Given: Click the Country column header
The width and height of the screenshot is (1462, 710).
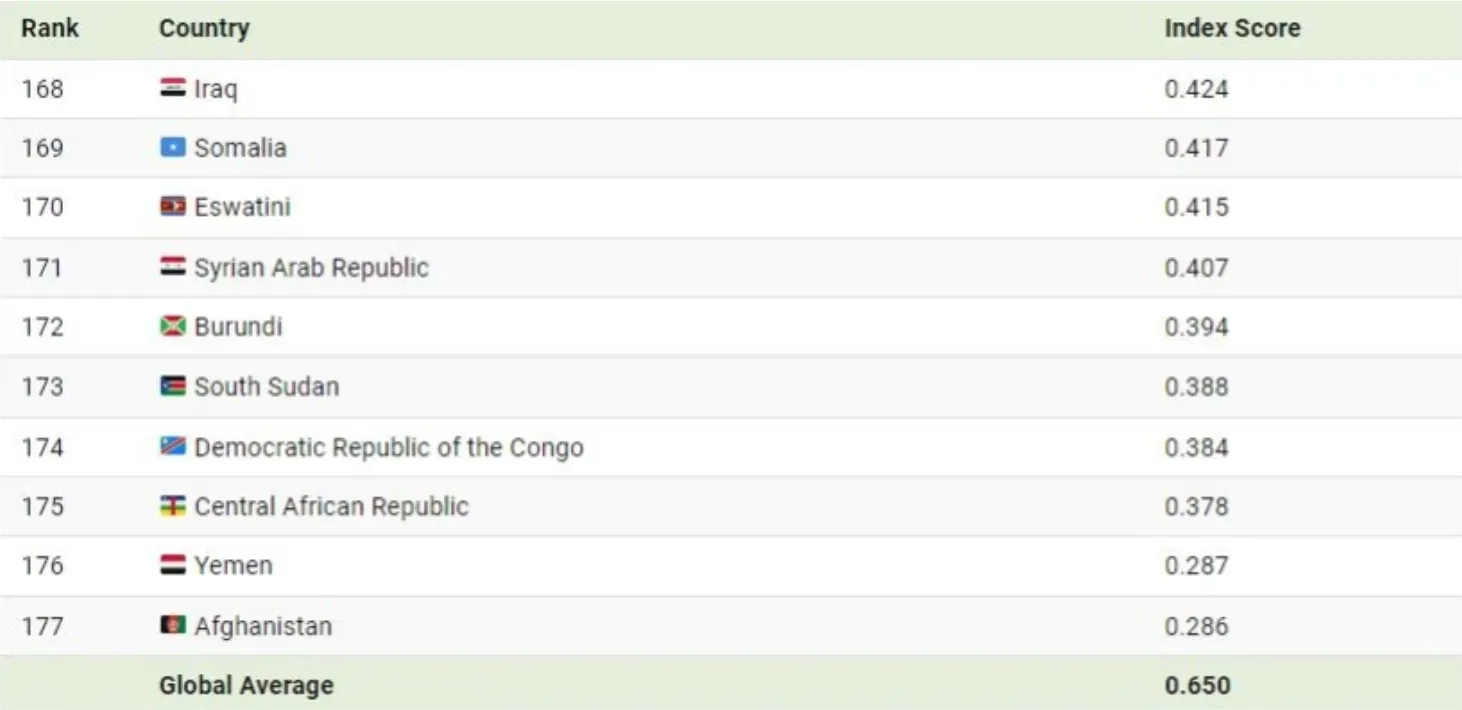Looking at the screenshot, I should [204, 28].
